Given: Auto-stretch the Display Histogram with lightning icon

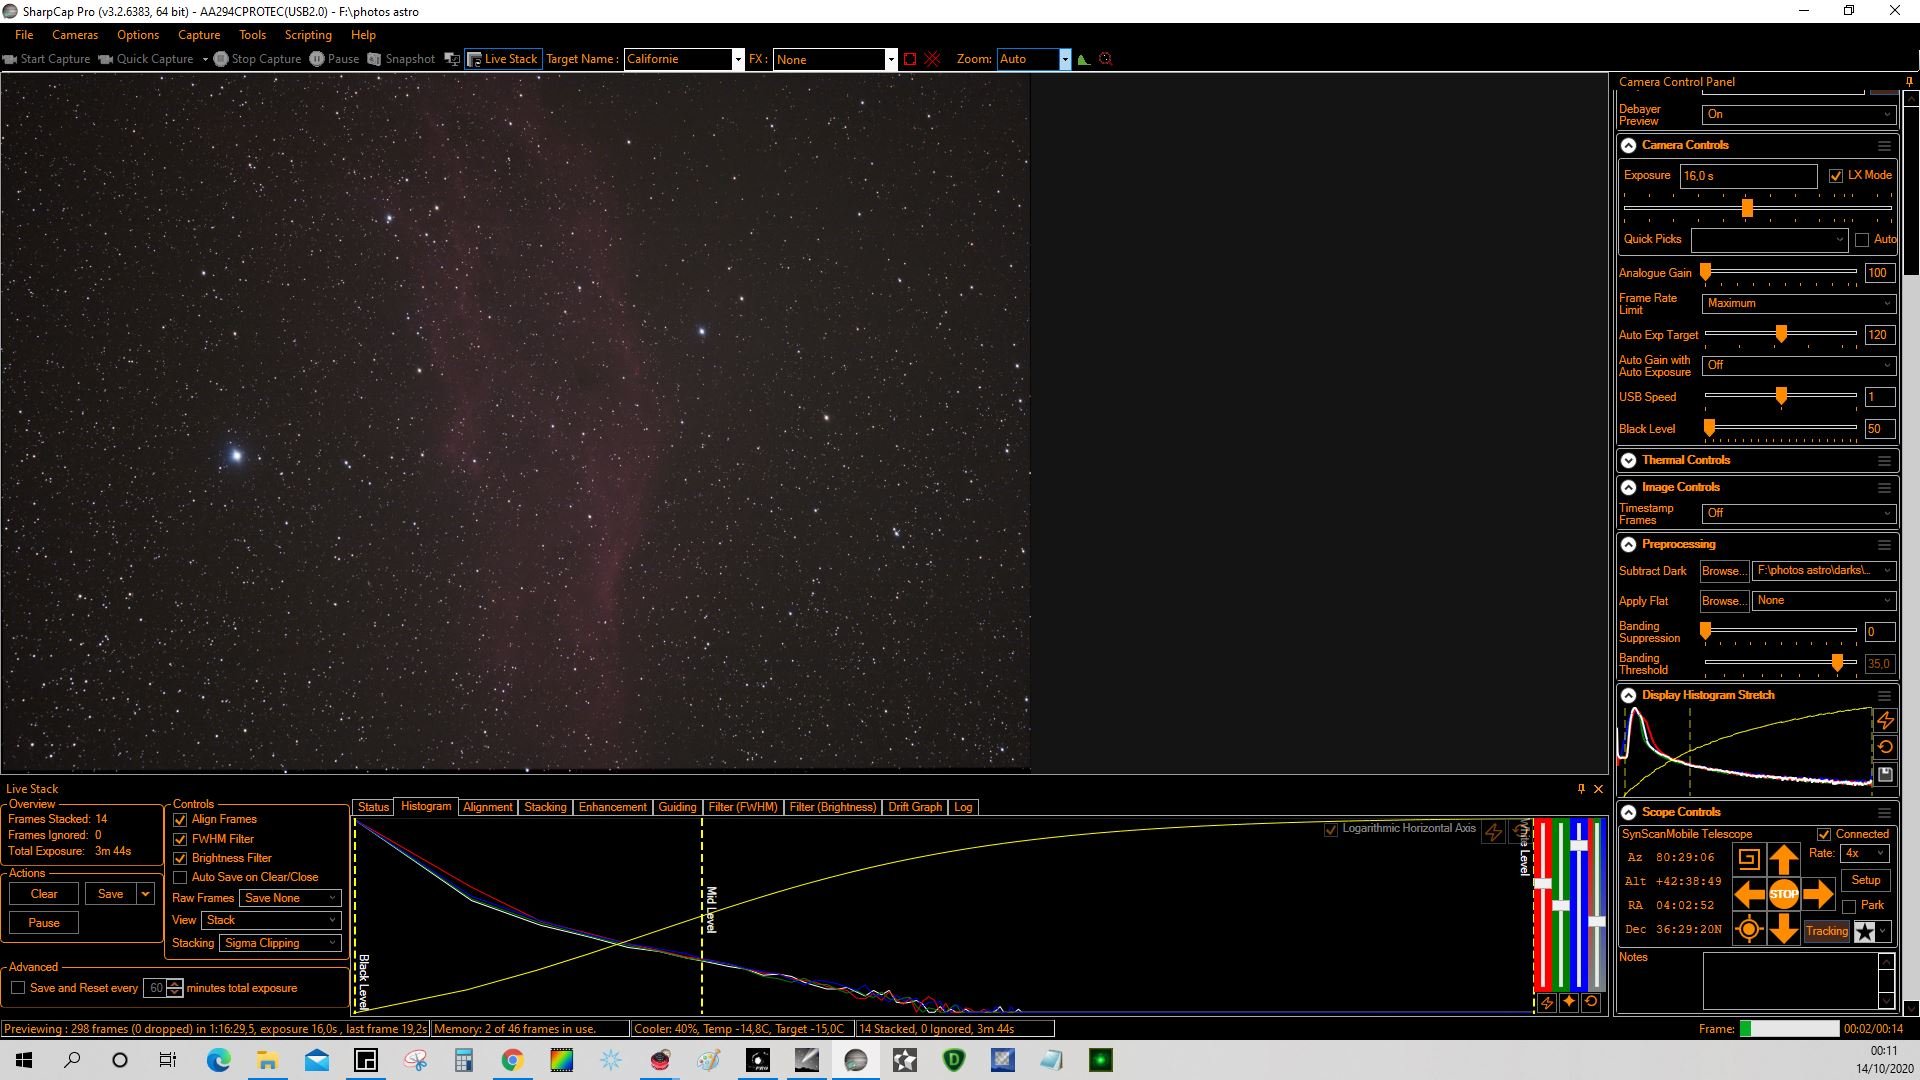Looking at the screenshot, I should coord(1885,720).
